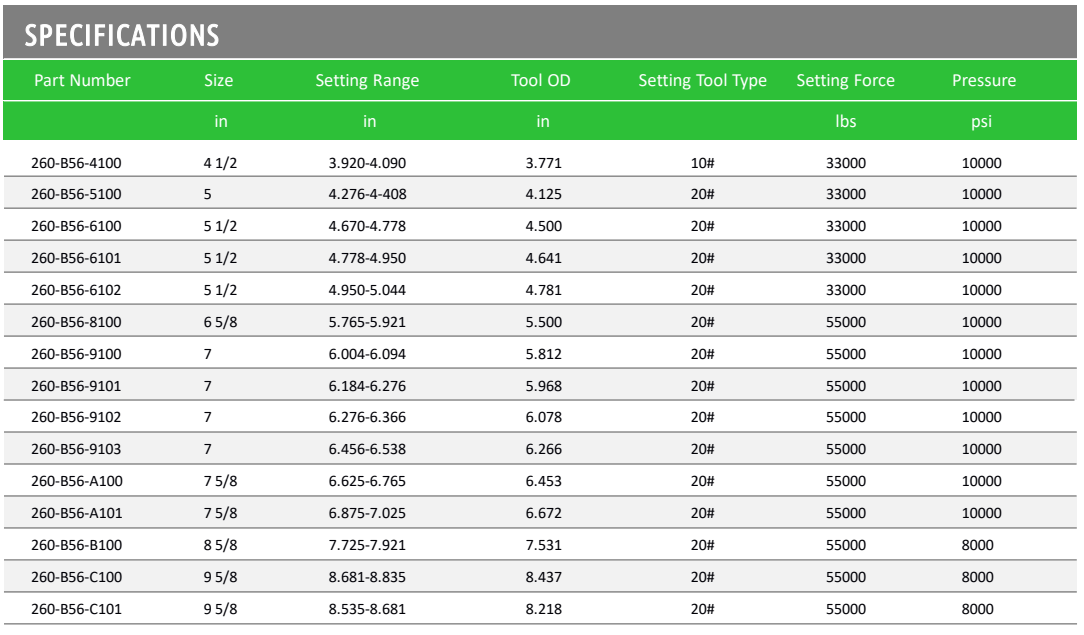1084x635 pixels.
Task: Select part number 260-B56-4100
Action: point(76,163)
